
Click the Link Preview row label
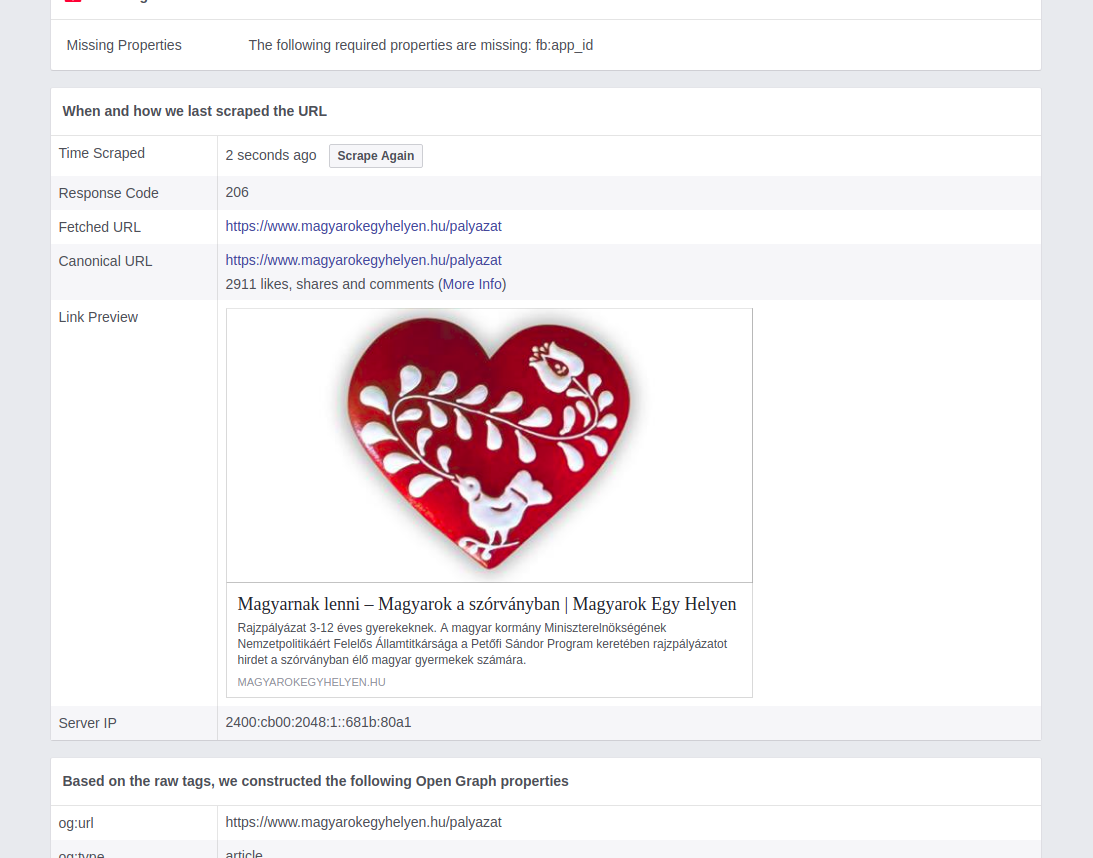98,317
